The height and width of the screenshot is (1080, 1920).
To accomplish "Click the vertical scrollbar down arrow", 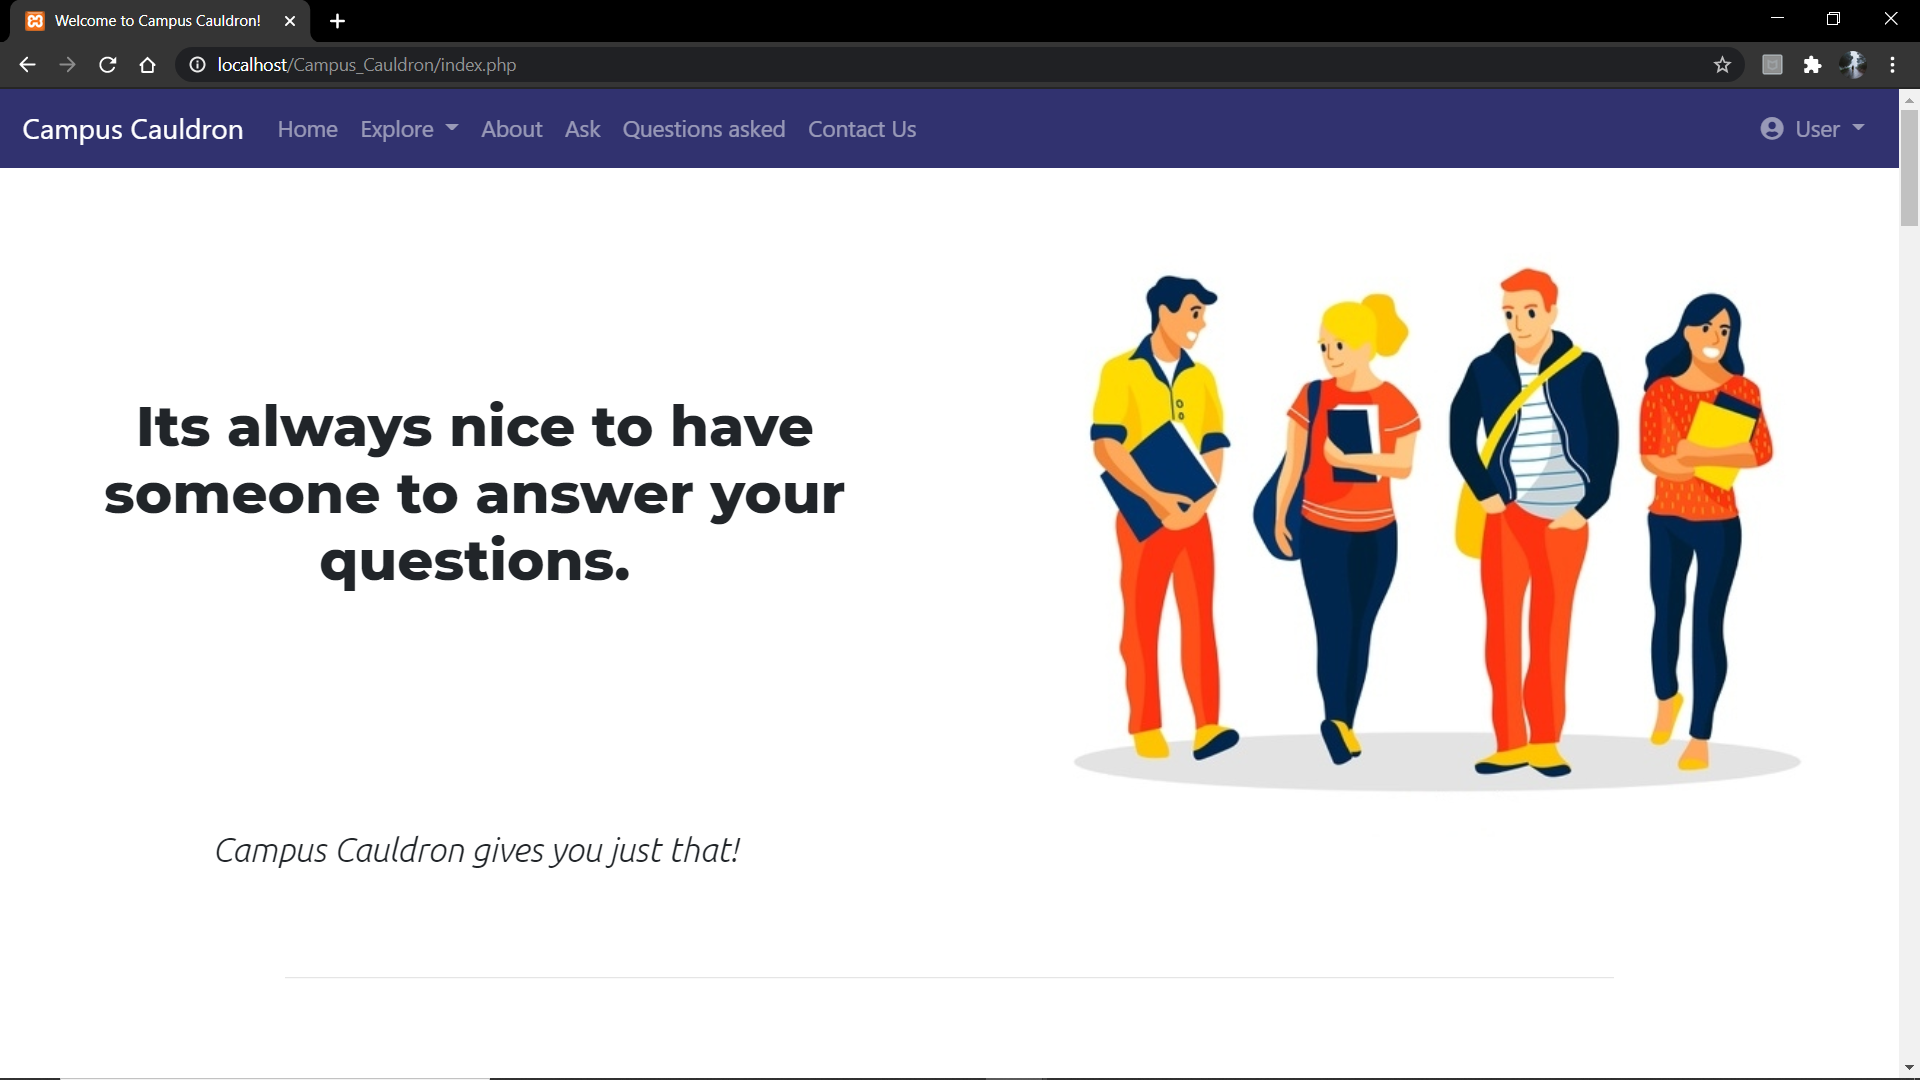I will (1909, 1067).
